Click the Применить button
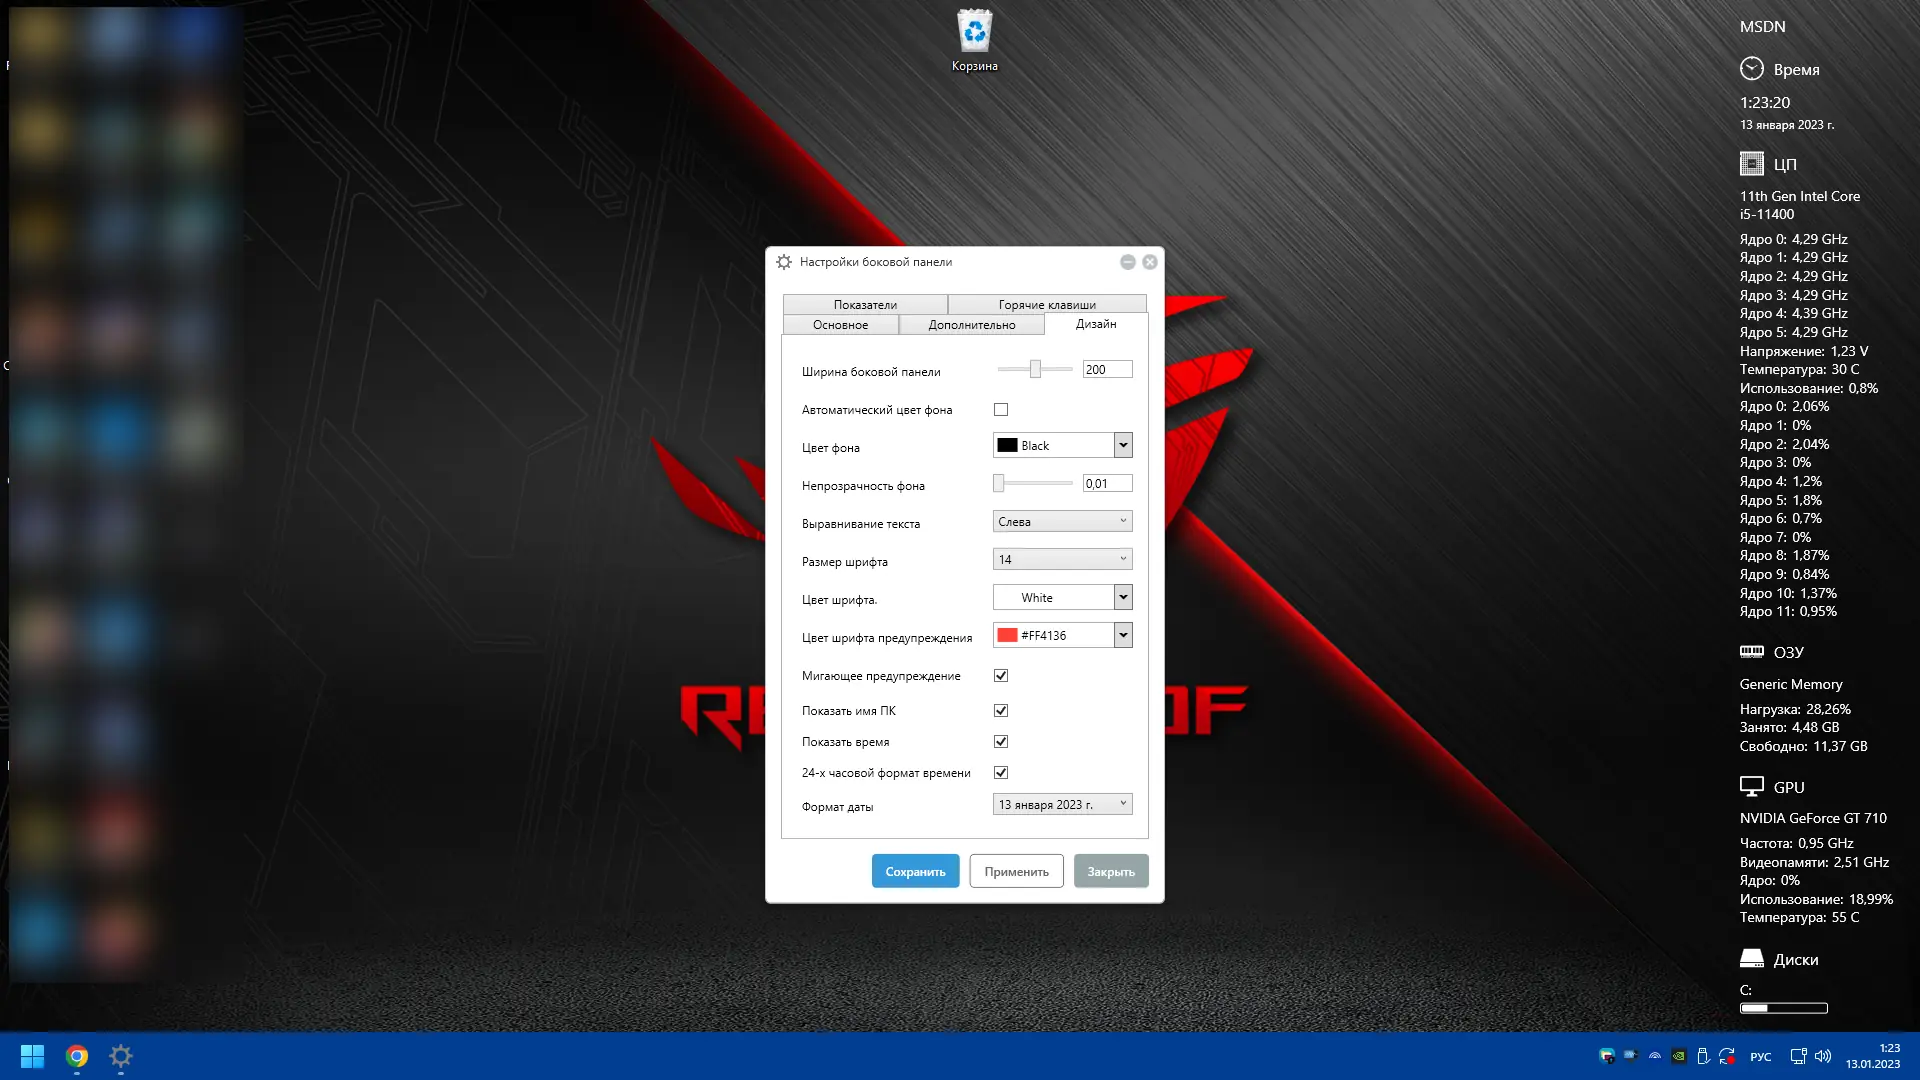 (1016, 871)
